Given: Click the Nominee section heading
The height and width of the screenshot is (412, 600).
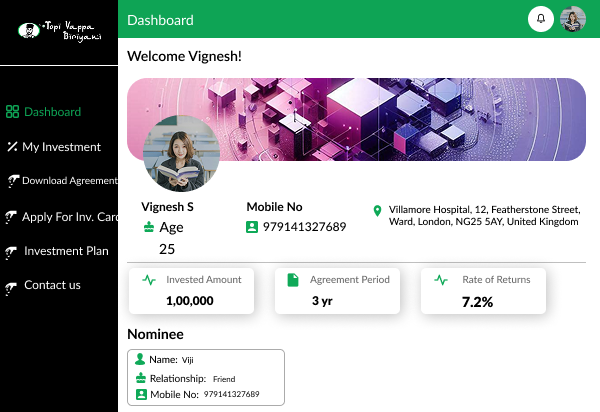Looking at the screenshot, I should coord(155,334).
